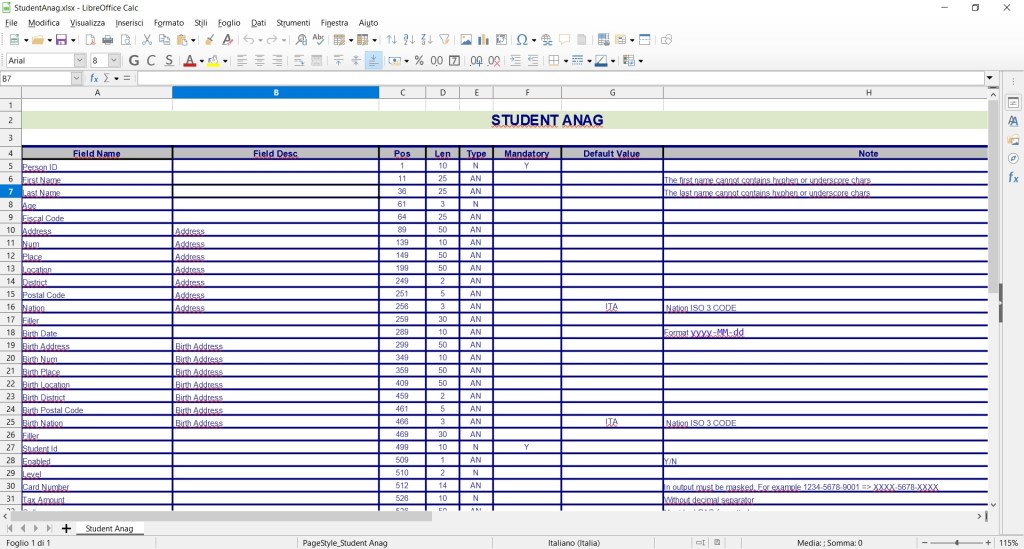Open the Formato menu

click(x=168, y=22)
